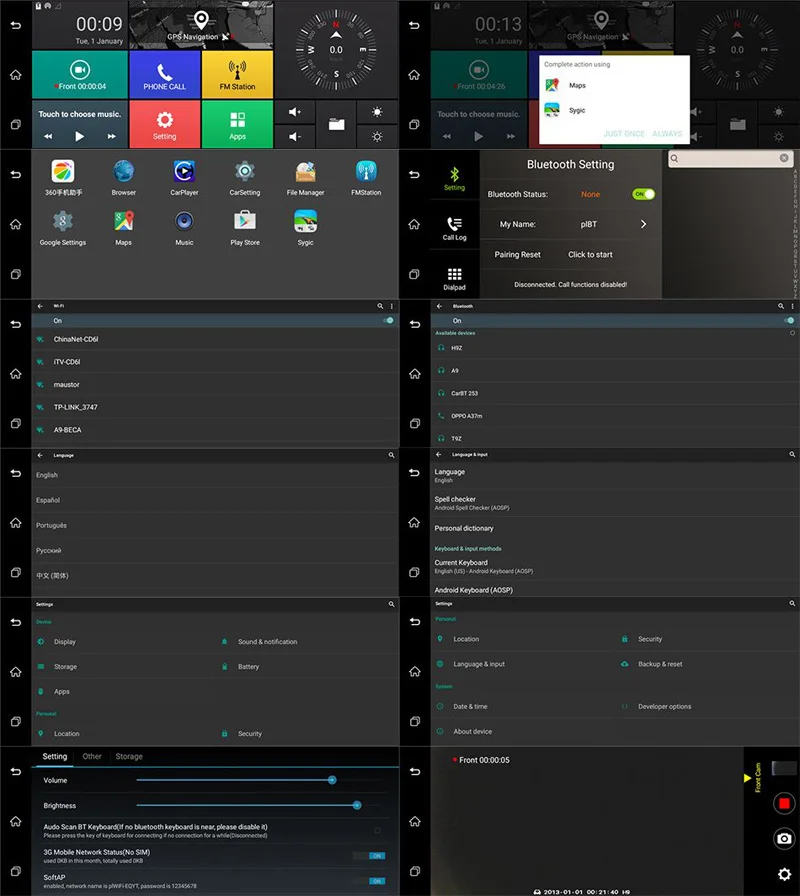Screen dimensions: 800x896
Task: Choose Español in Language list
Action: [215, 500]
